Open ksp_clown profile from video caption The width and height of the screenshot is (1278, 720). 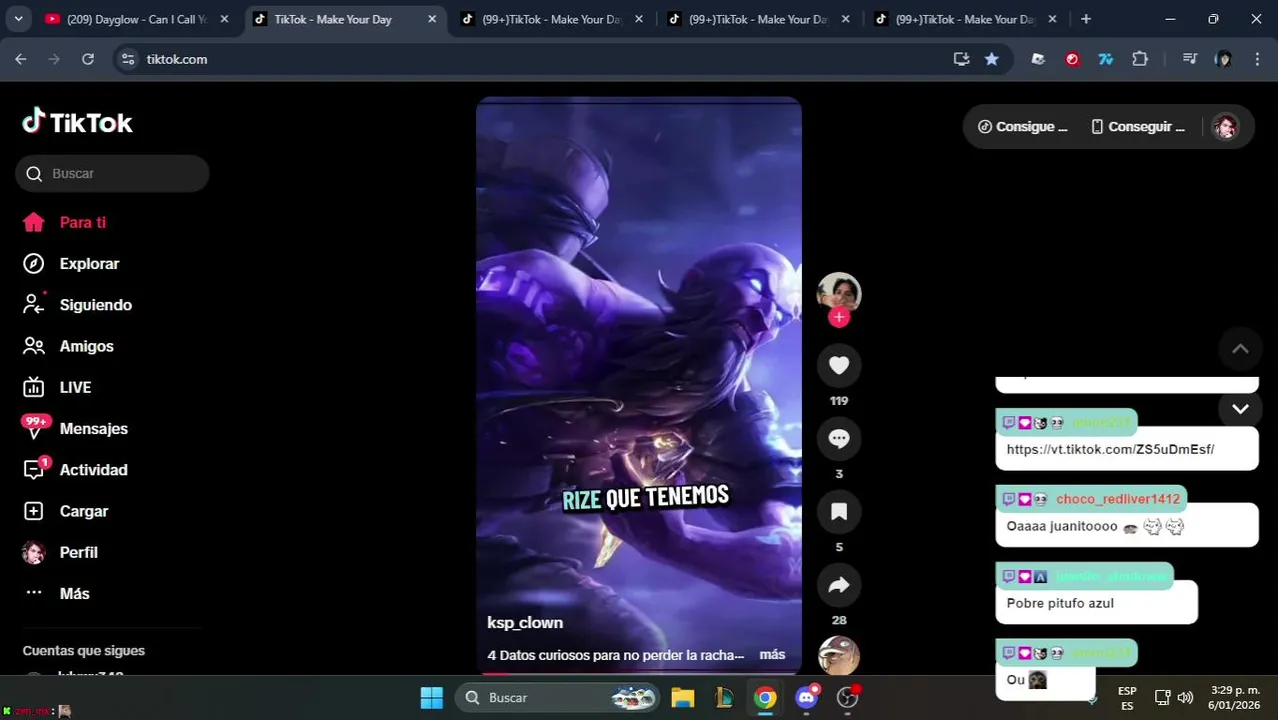pyautogui.click(x=525, y=623)
